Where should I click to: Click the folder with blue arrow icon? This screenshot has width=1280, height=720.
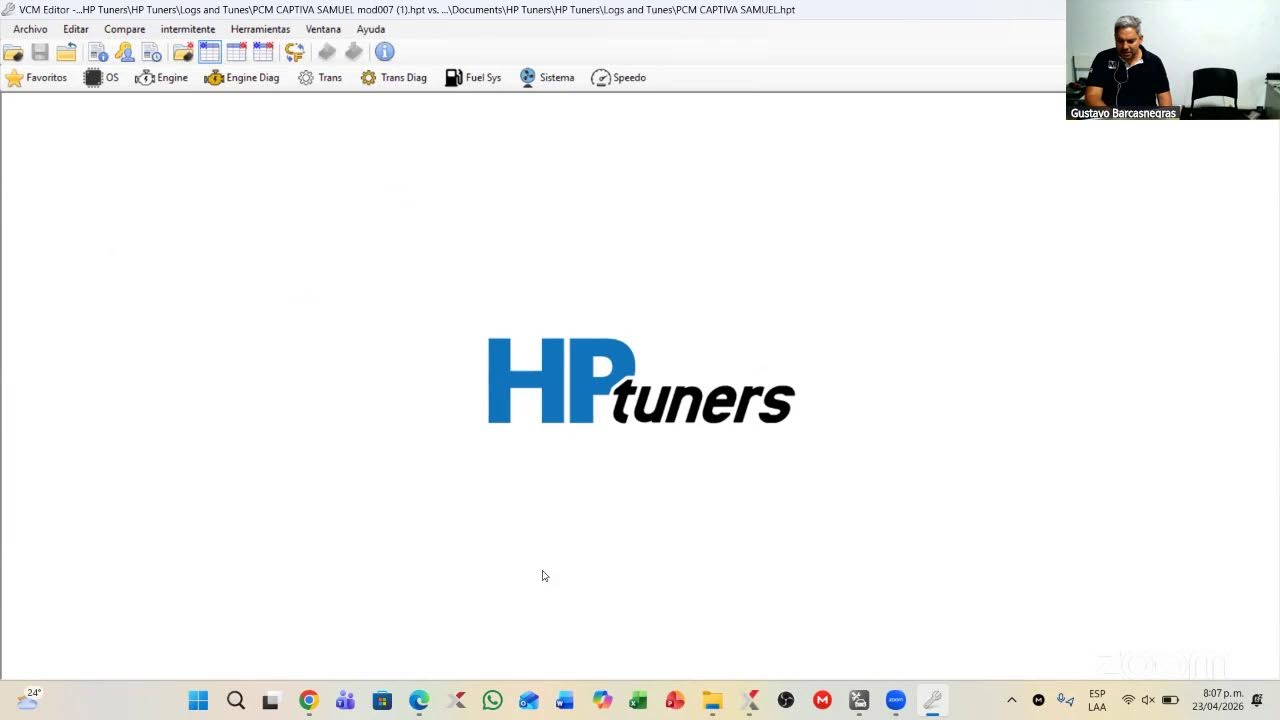[66, 52]
